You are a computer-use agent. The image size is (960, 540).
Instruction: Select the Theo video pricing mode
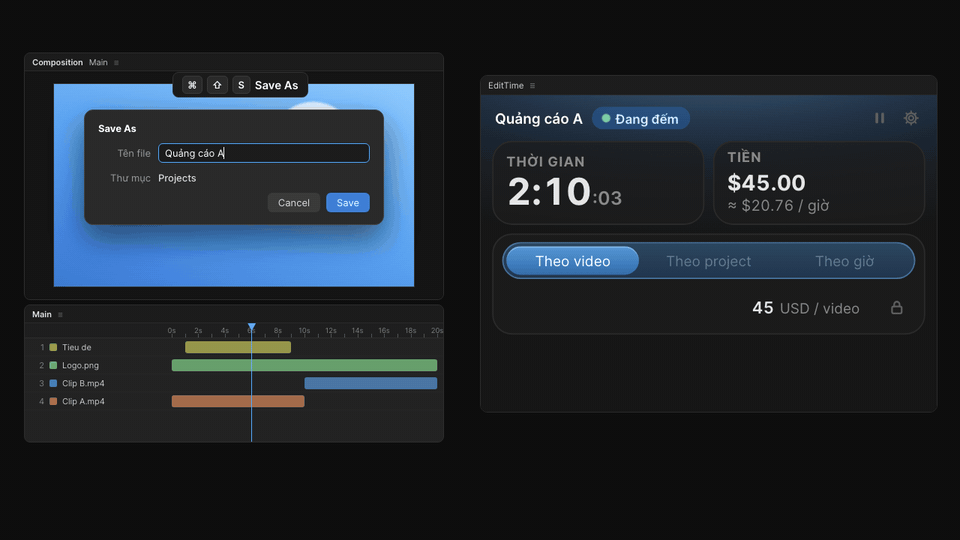[572, 261]
